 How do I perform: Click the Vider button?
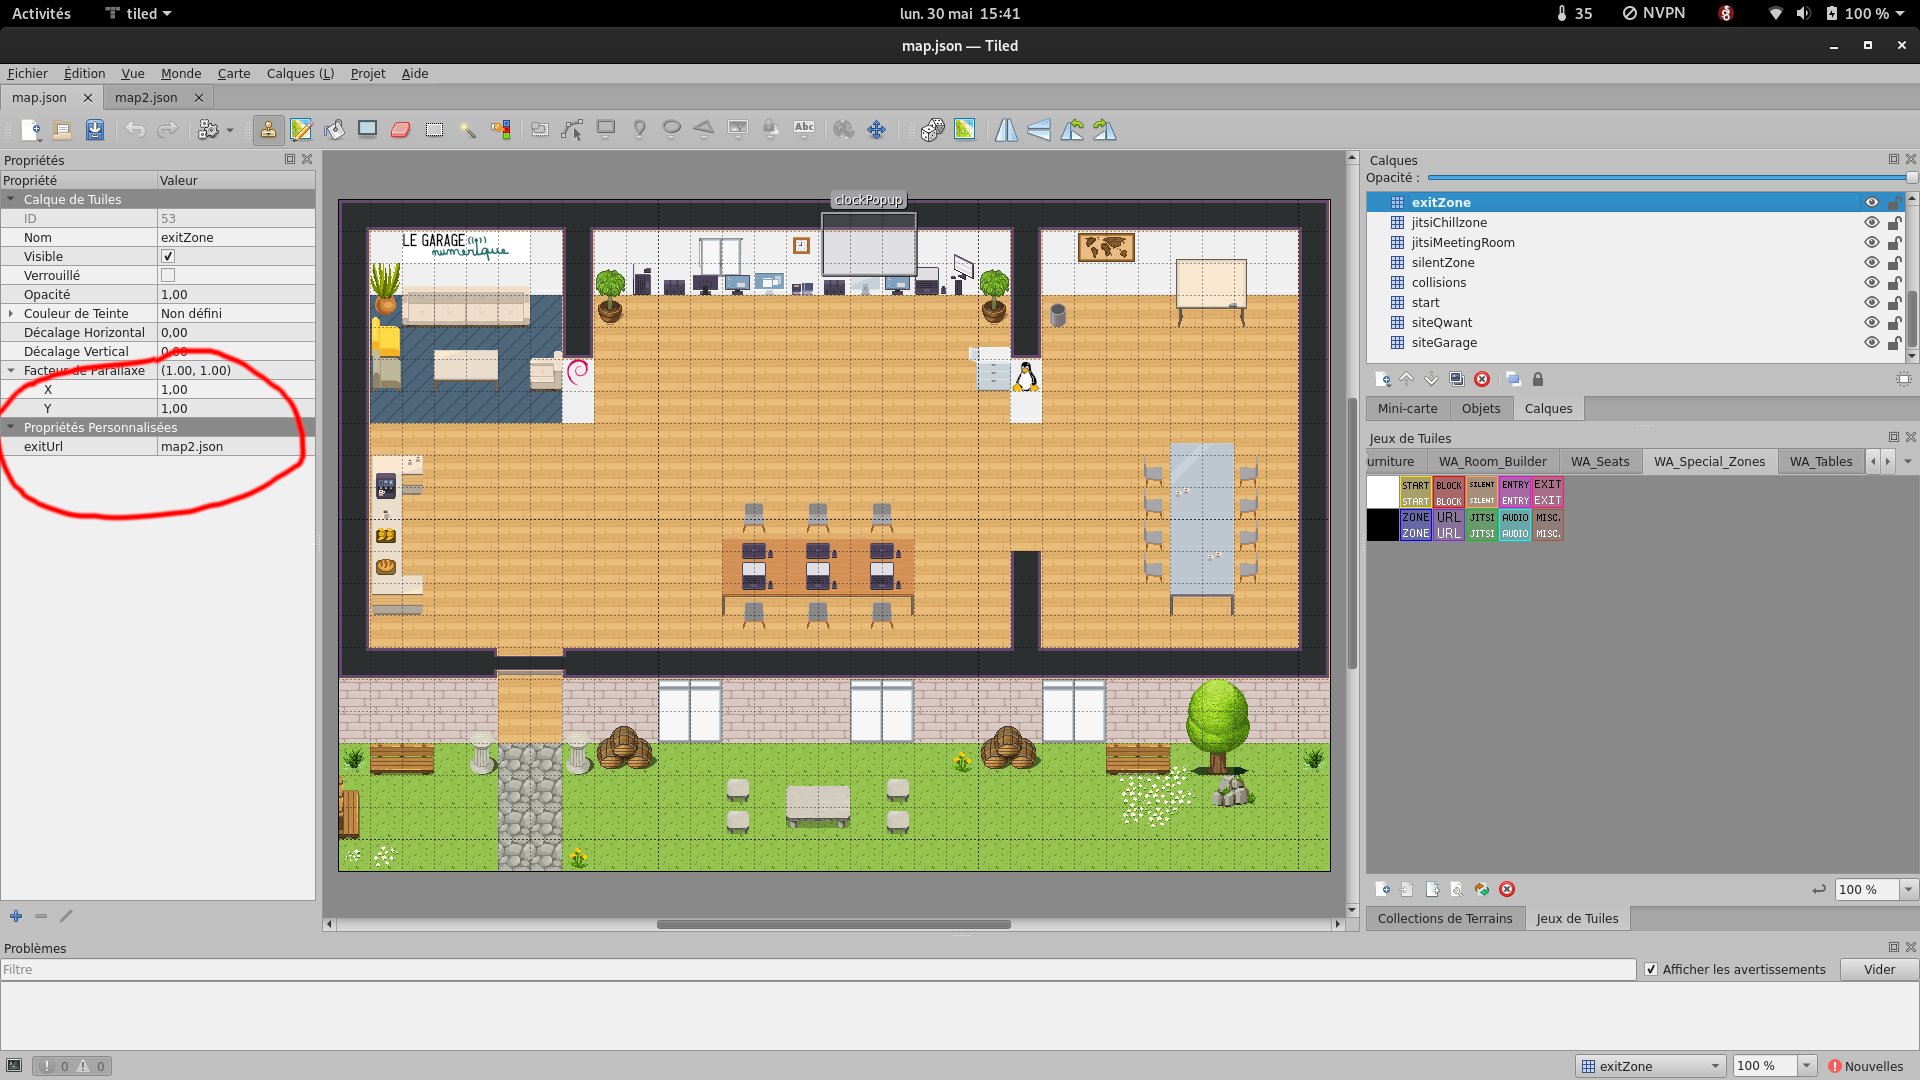1879,969
